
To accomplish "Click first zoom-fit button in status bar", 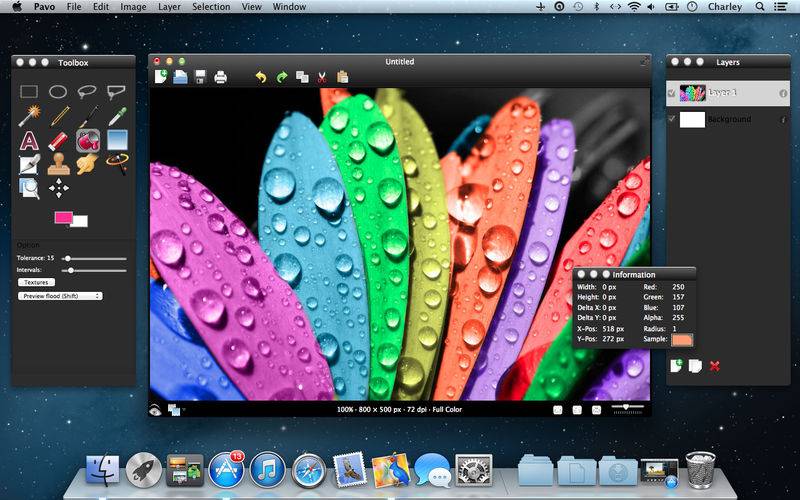I will click(558, 410).
